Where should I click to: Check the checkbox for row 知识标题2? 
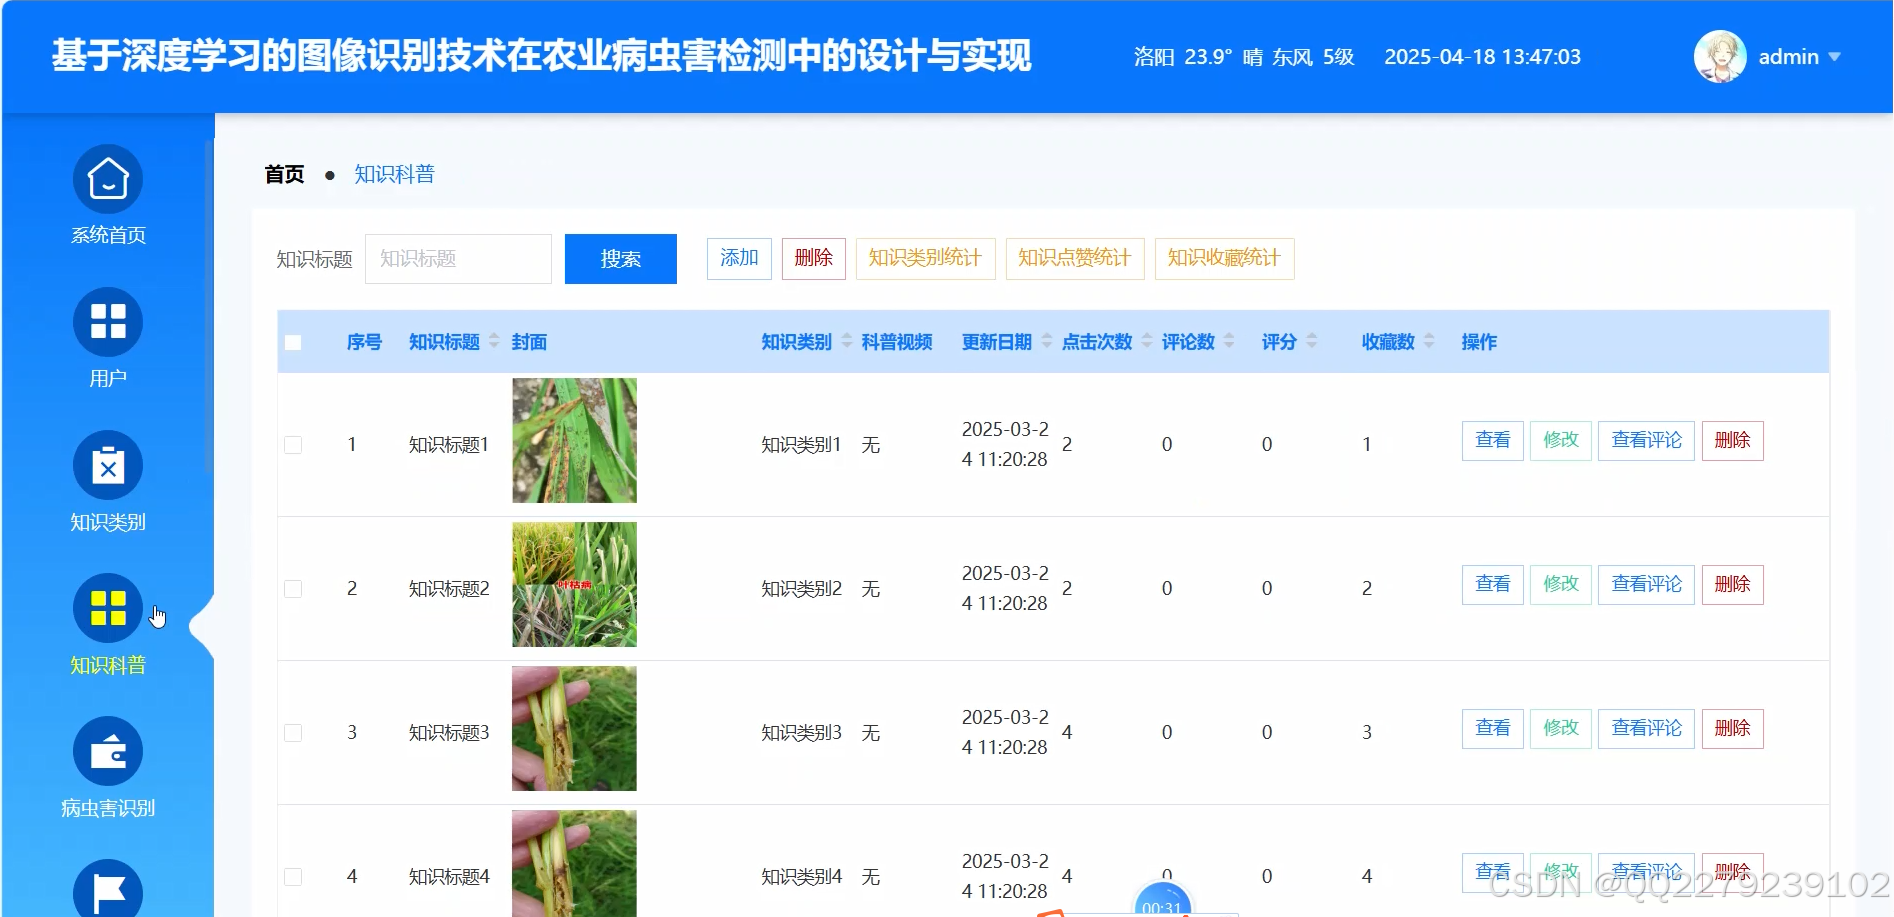click(x=293, y=589)
